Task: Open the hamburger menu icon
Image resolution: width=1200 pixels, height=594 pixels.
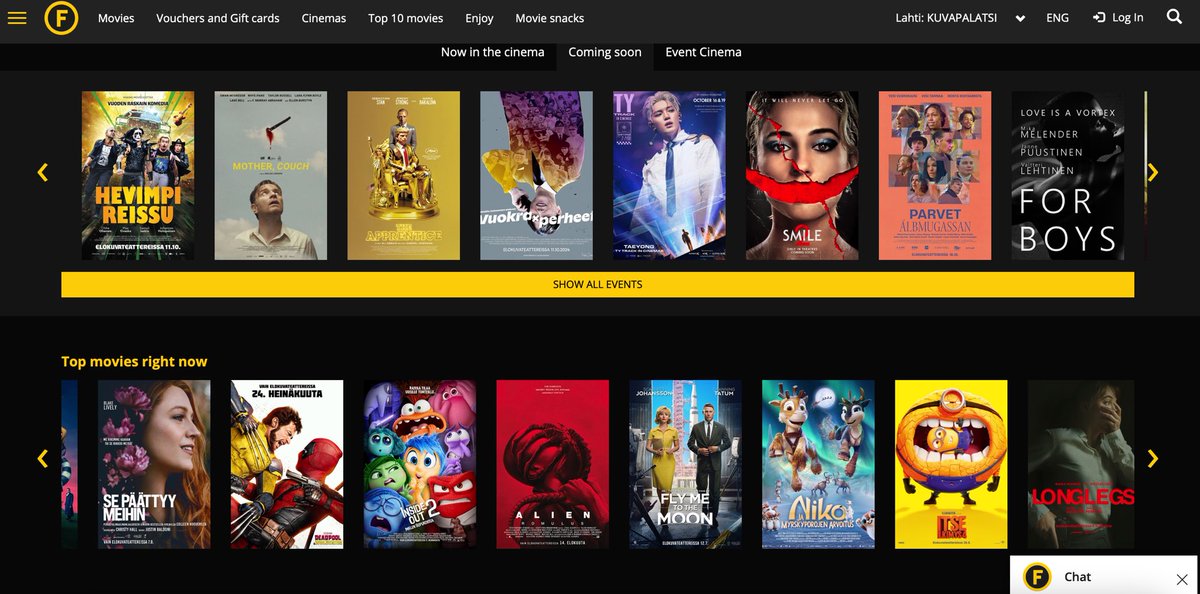Action: [17, 18]
